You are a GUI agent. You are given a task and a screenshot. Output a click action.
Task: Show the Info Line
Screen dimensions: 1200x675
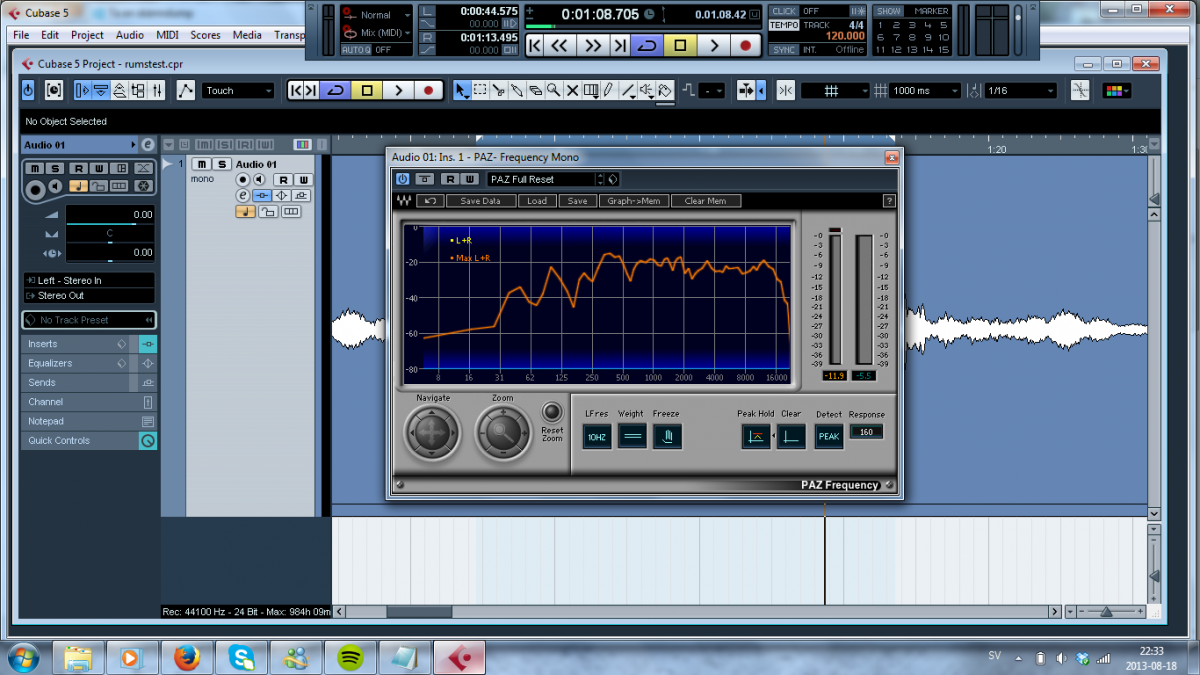(101, 90)
